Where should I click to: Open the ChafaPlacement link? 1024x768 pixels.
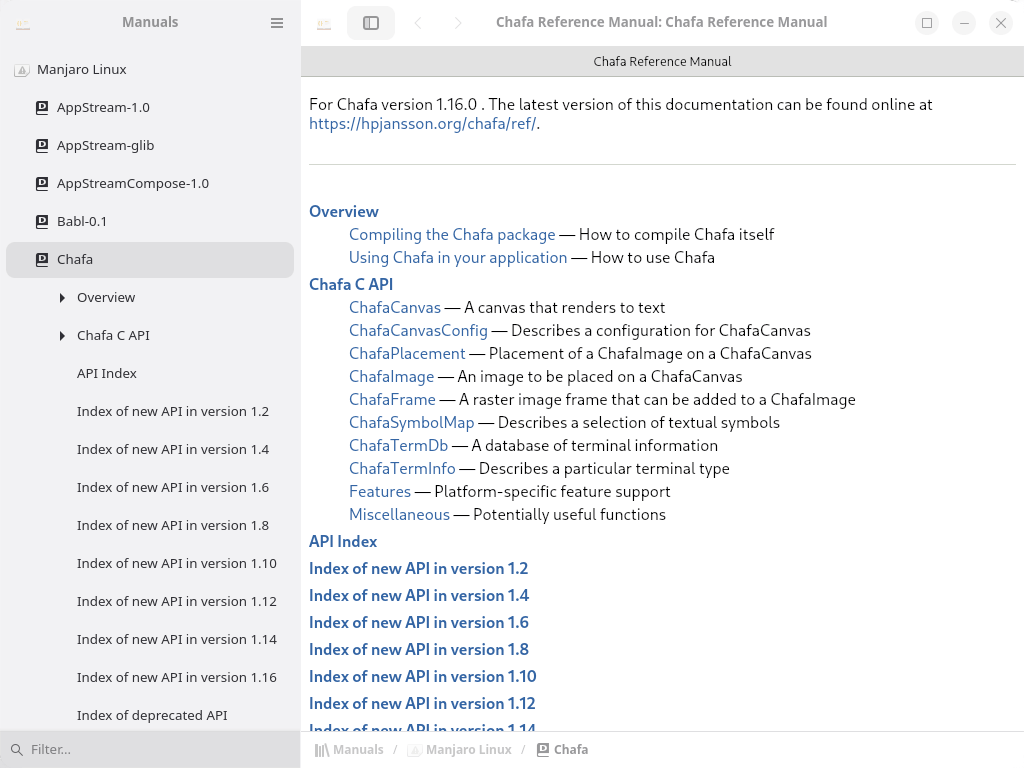pos(407,353)
